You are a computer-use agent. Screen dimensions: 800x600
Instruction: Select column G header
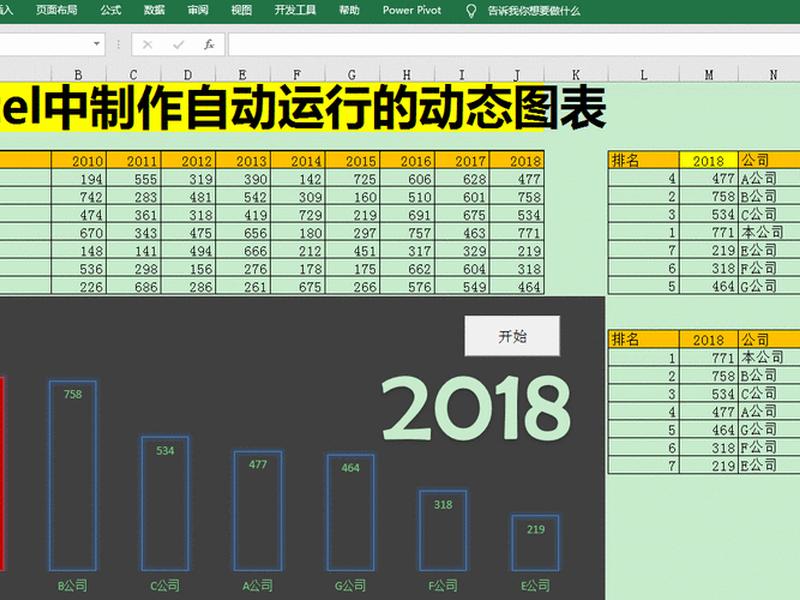tap(352, 74)
